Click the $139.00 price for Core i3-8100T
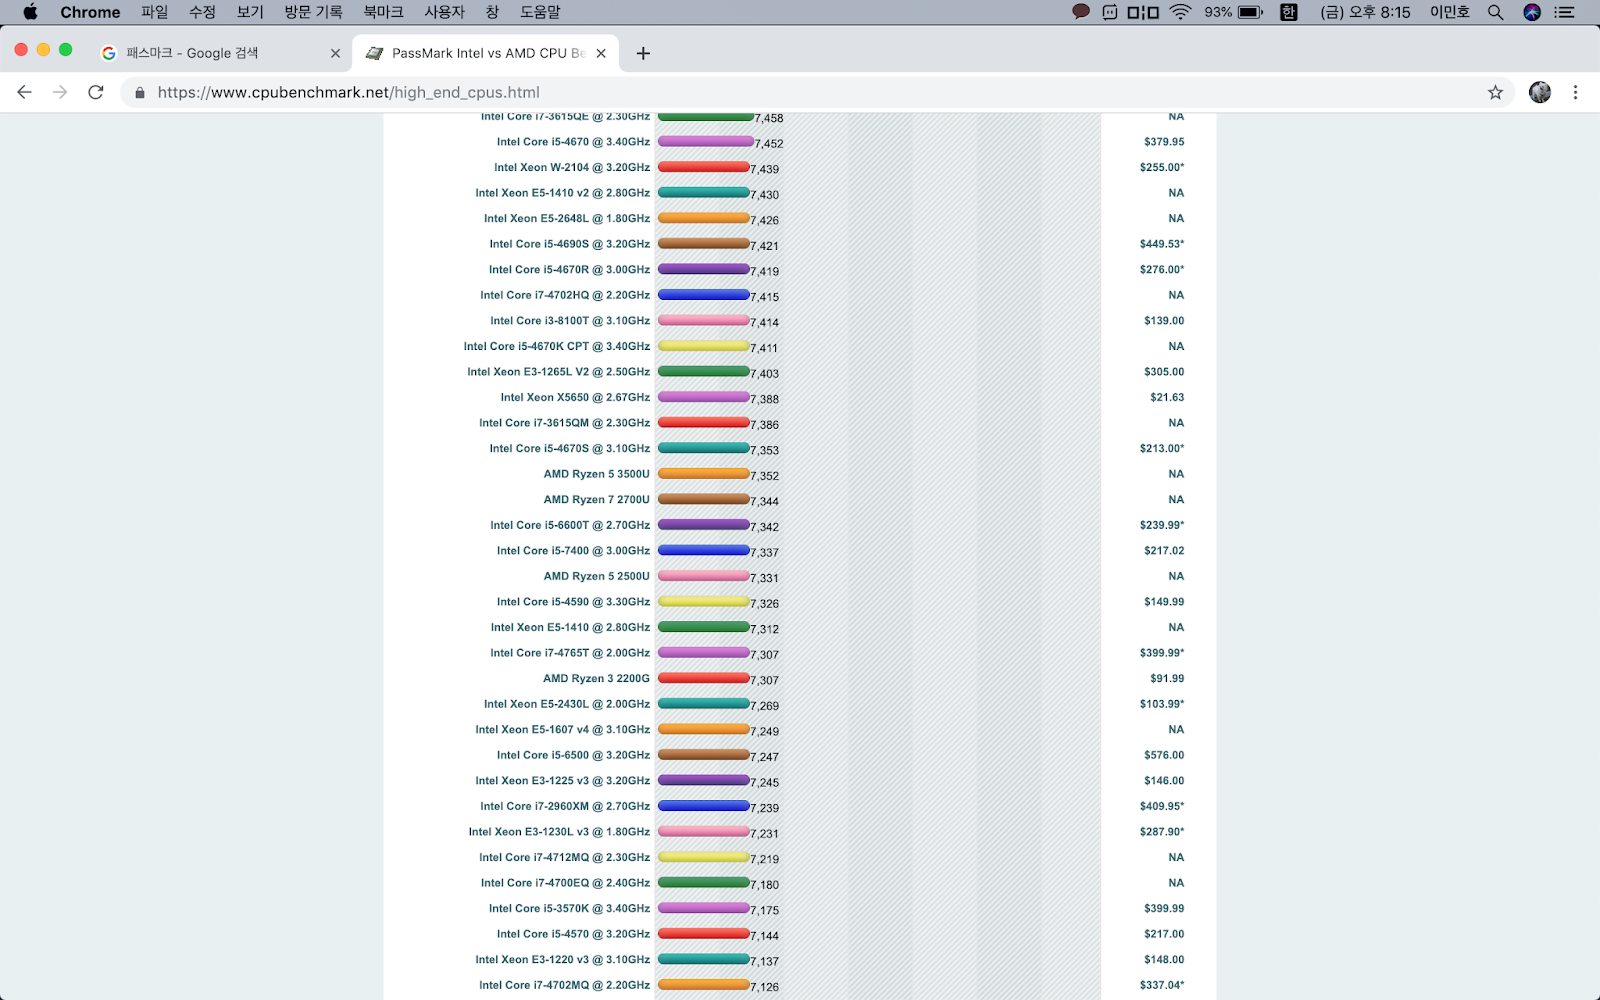The height and width of the screenshot is (1000, 1600). pos(1164,321)
